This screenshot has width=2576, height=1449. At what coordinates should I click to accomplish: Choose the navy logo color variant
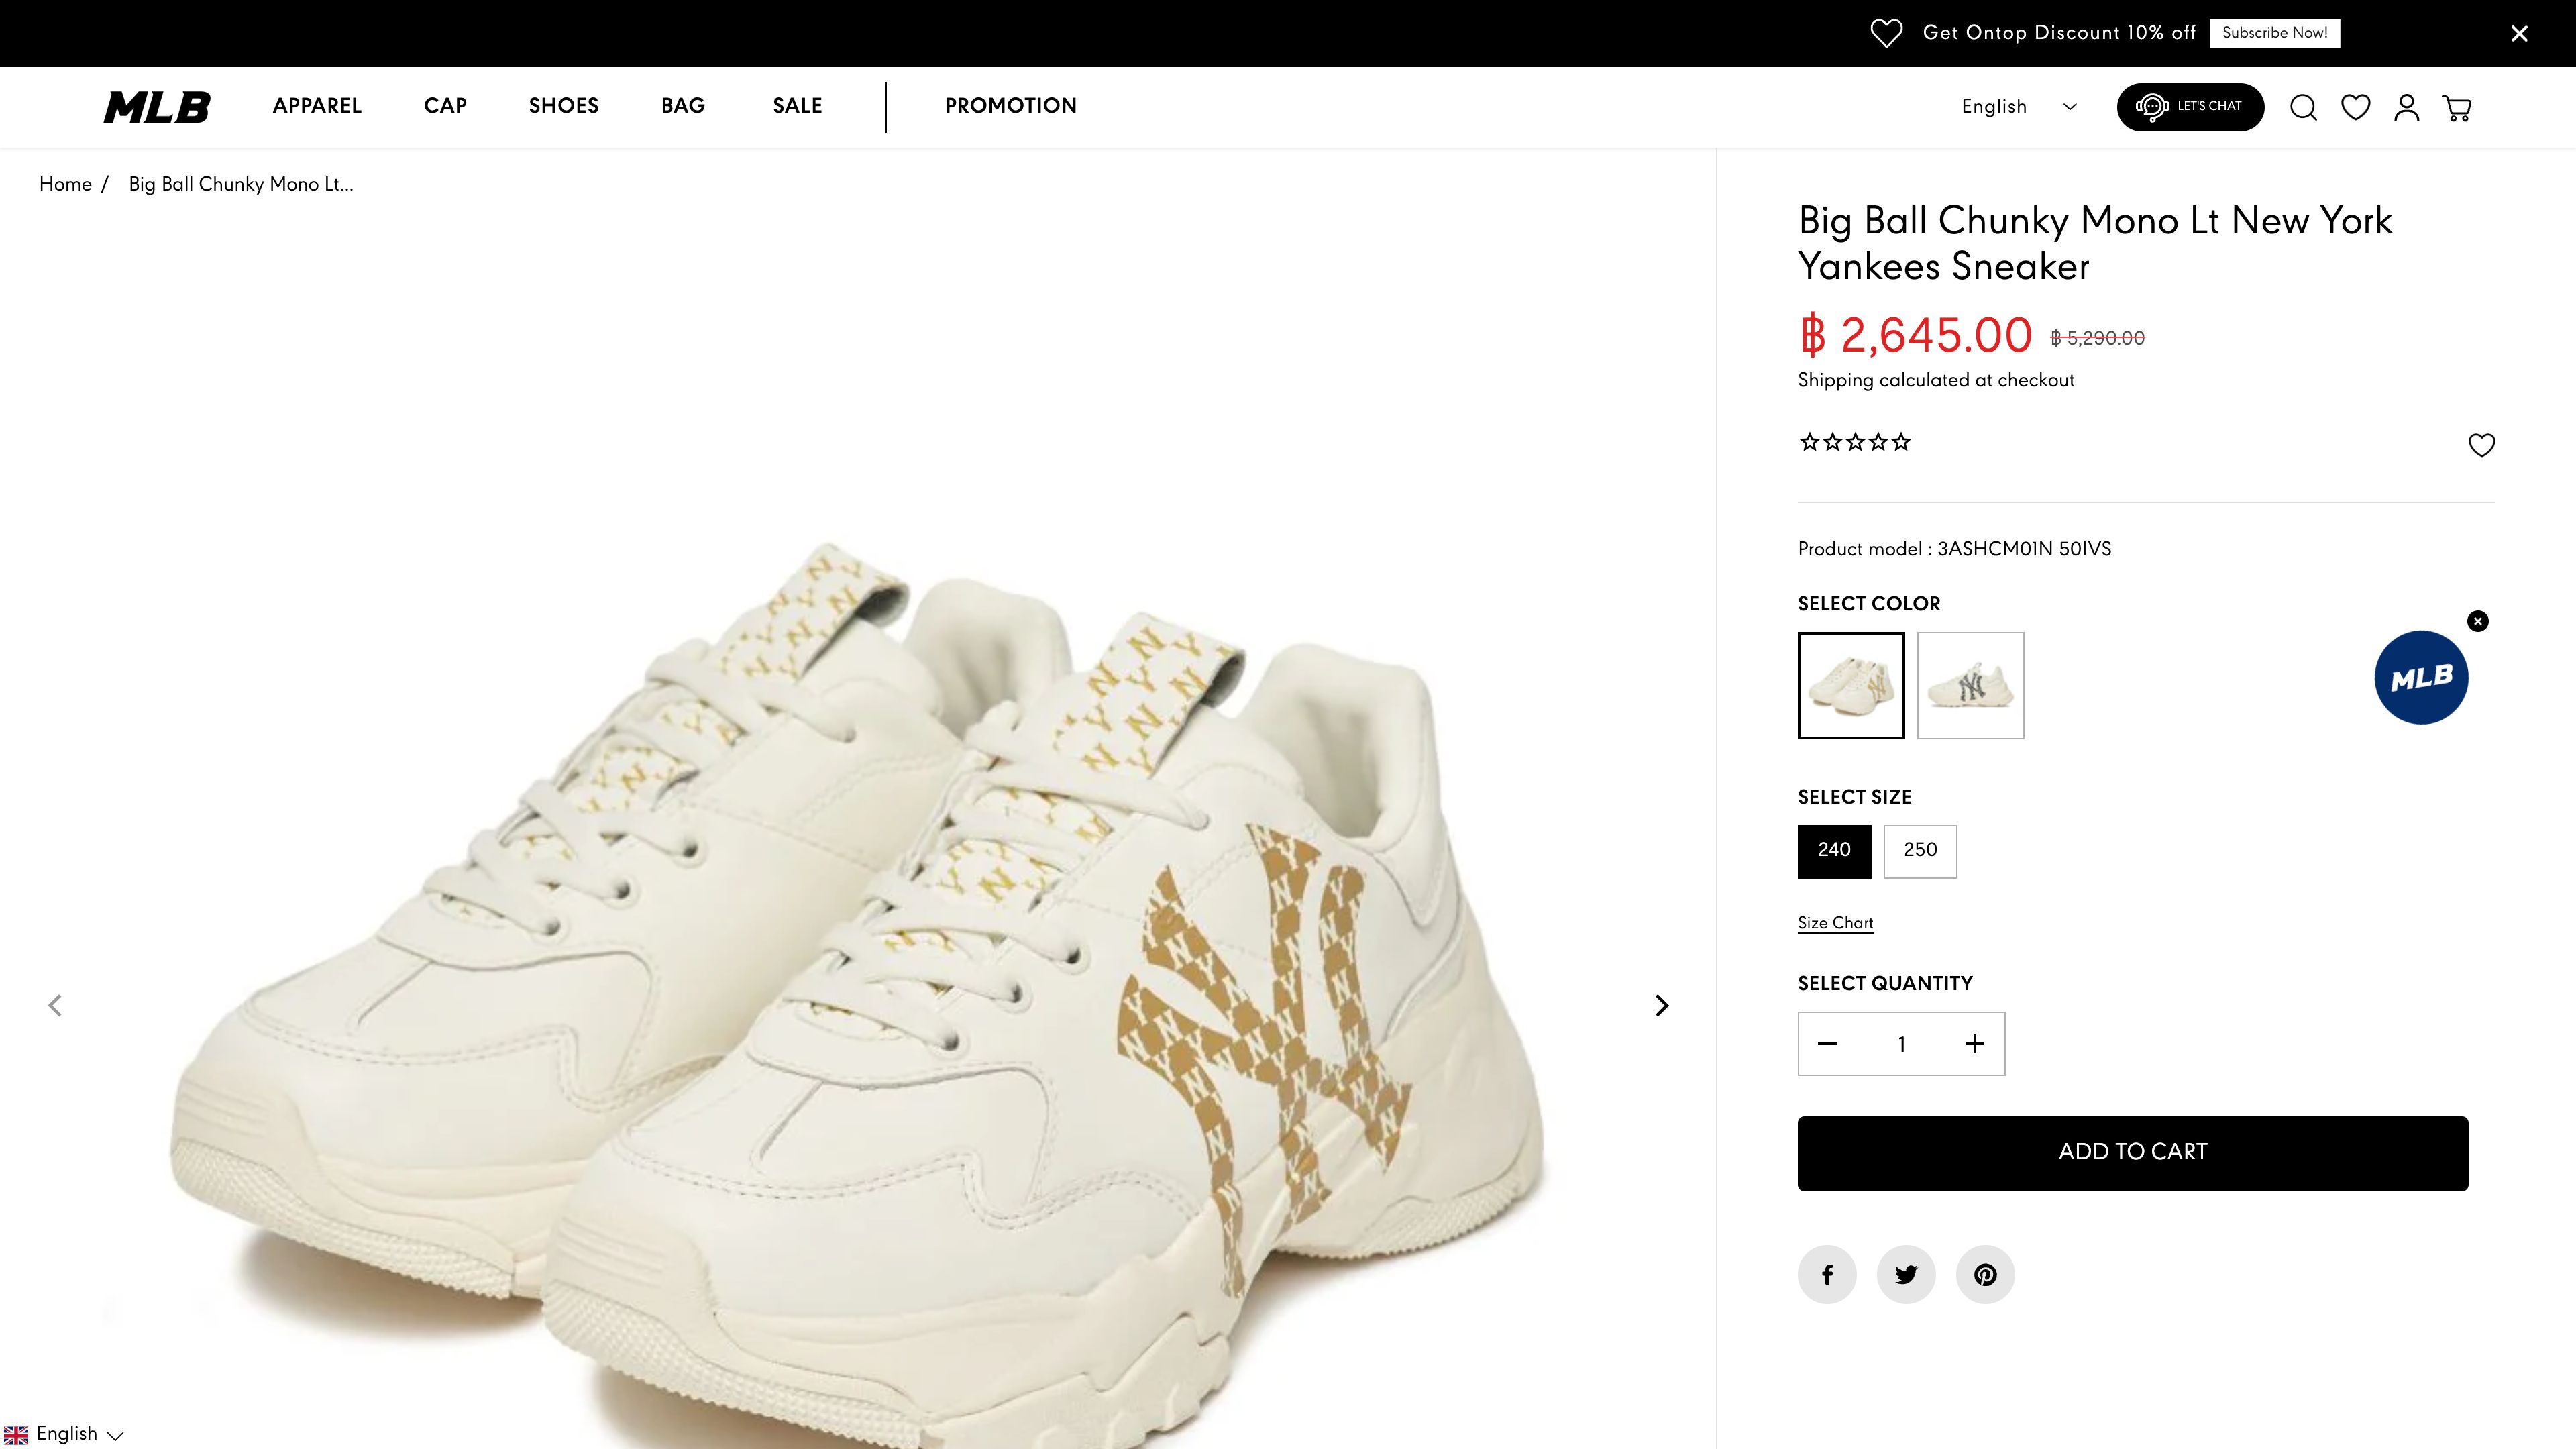coord(1970,685)
